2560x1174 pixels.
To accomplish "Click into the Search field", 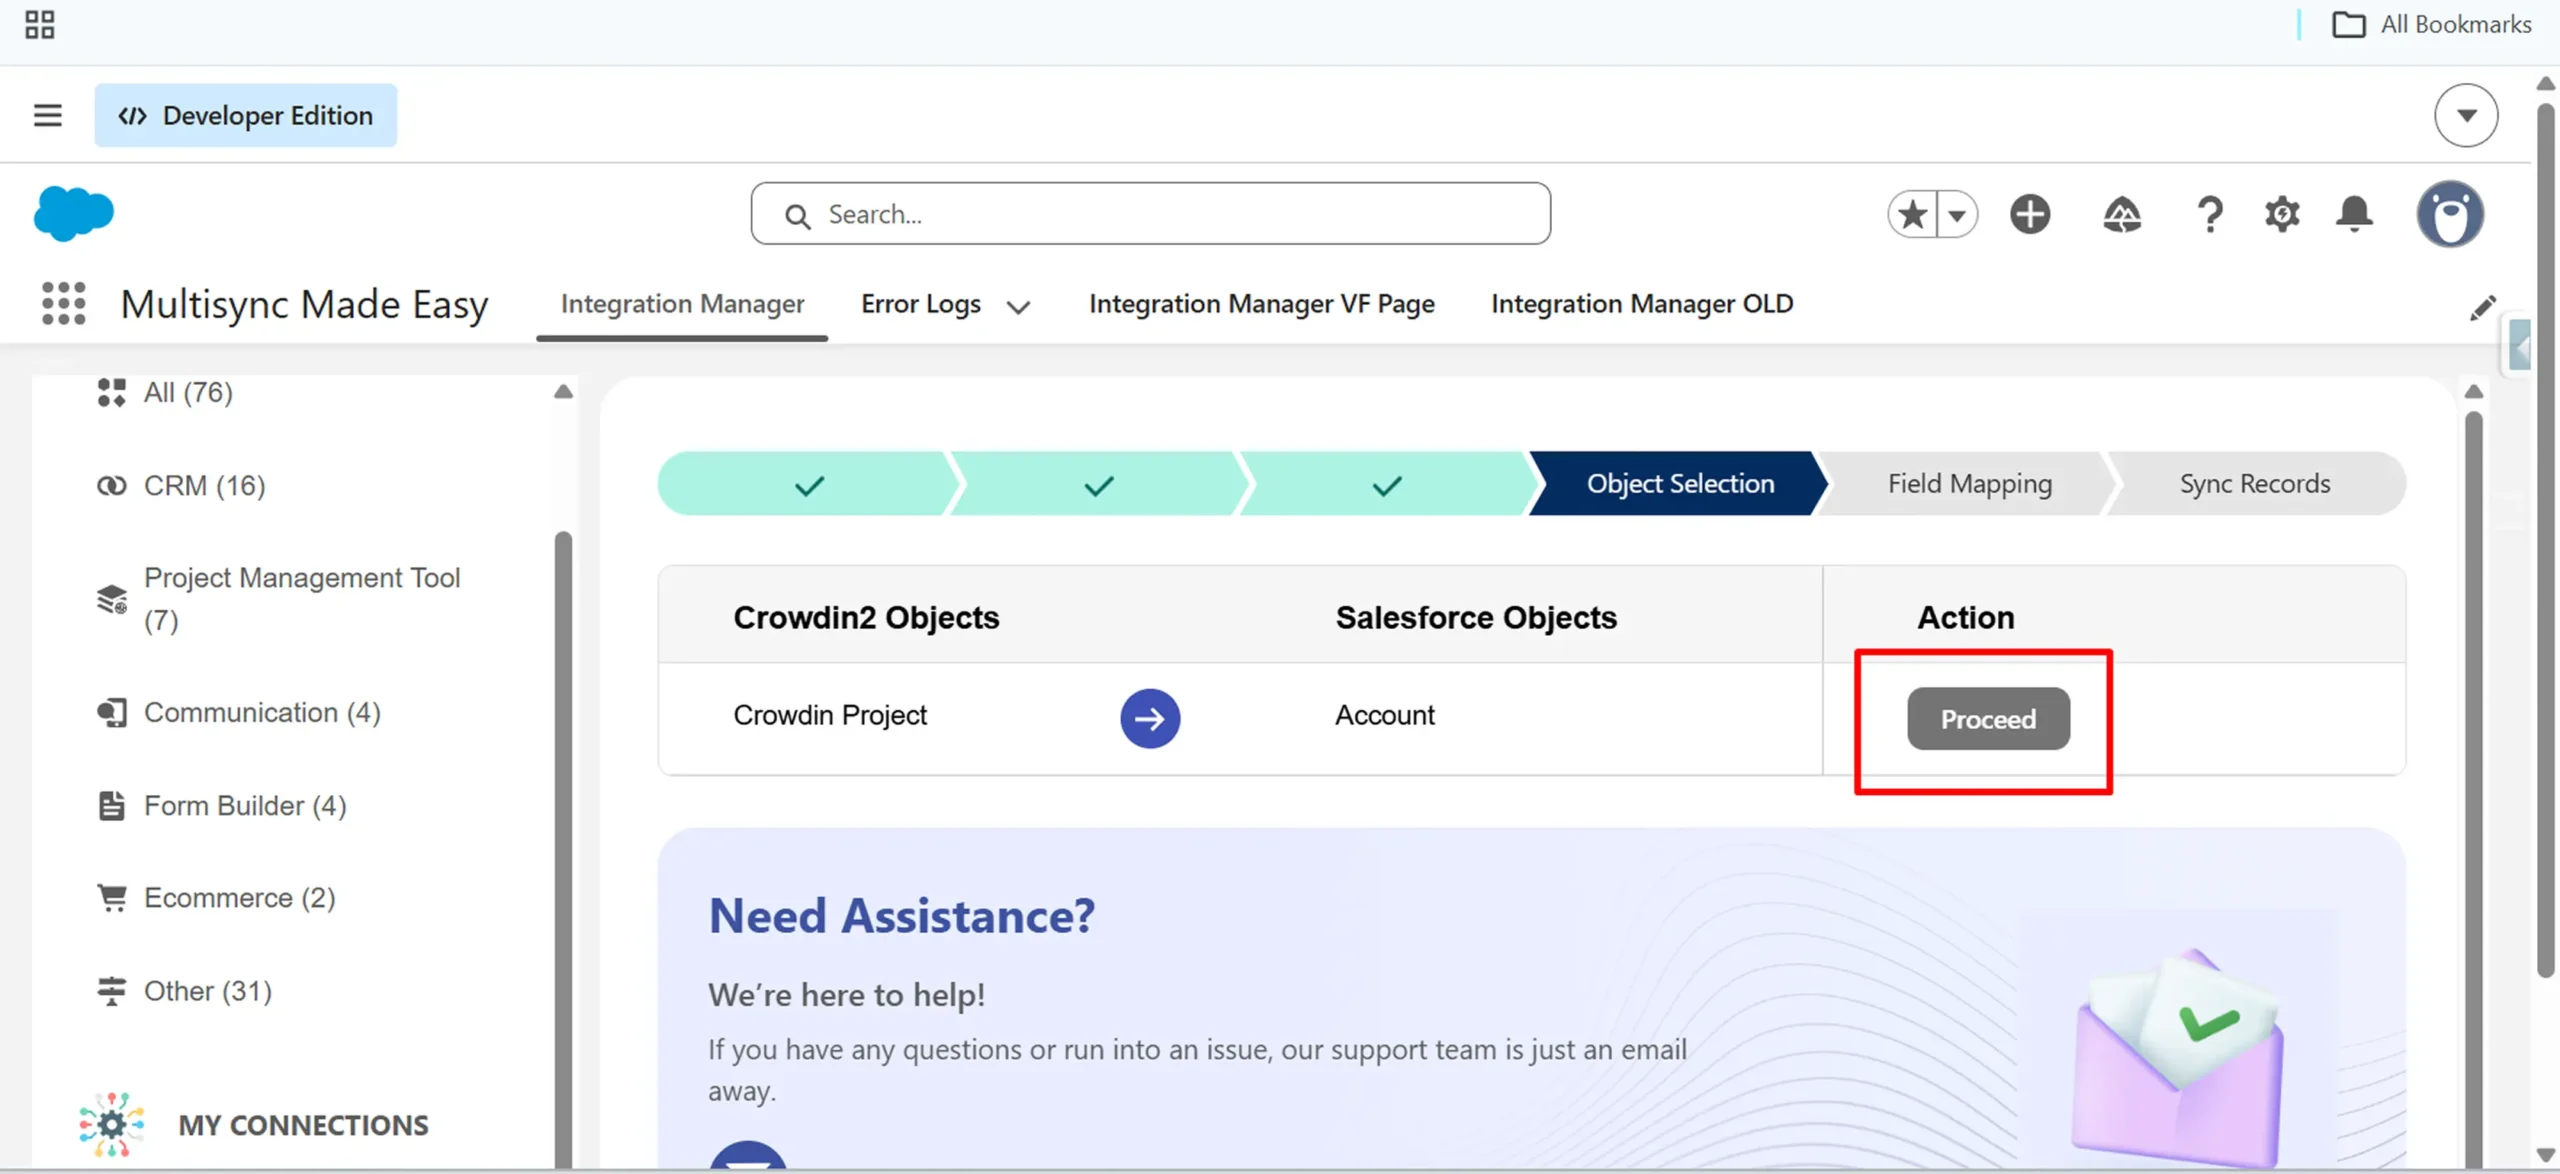I will tap(1150, 213).
